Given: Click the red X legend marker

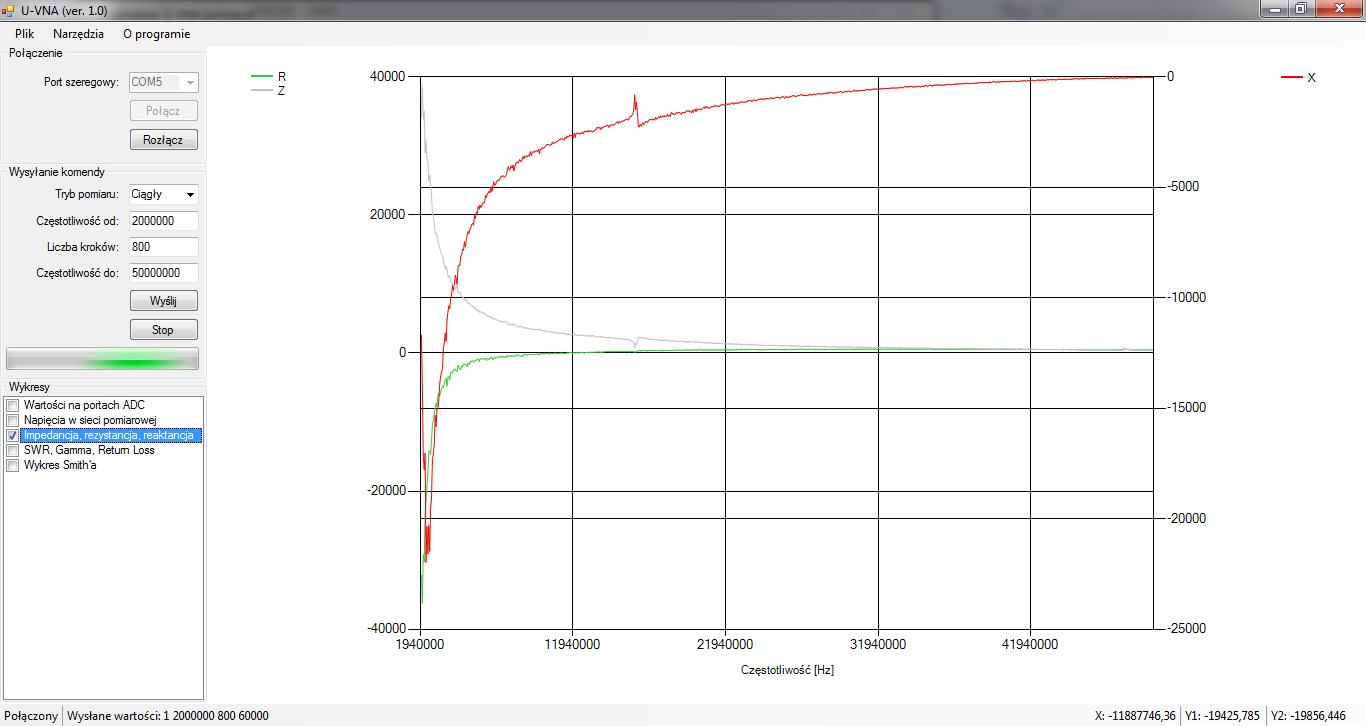Looking at the screenshot, I should click(1292, 77).
